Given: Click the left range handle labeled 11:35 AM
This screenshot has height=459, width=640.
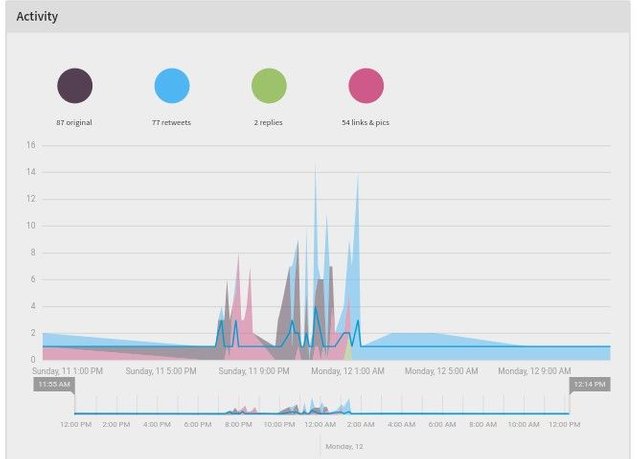Looking at the screenshot, I should (54, 384).
